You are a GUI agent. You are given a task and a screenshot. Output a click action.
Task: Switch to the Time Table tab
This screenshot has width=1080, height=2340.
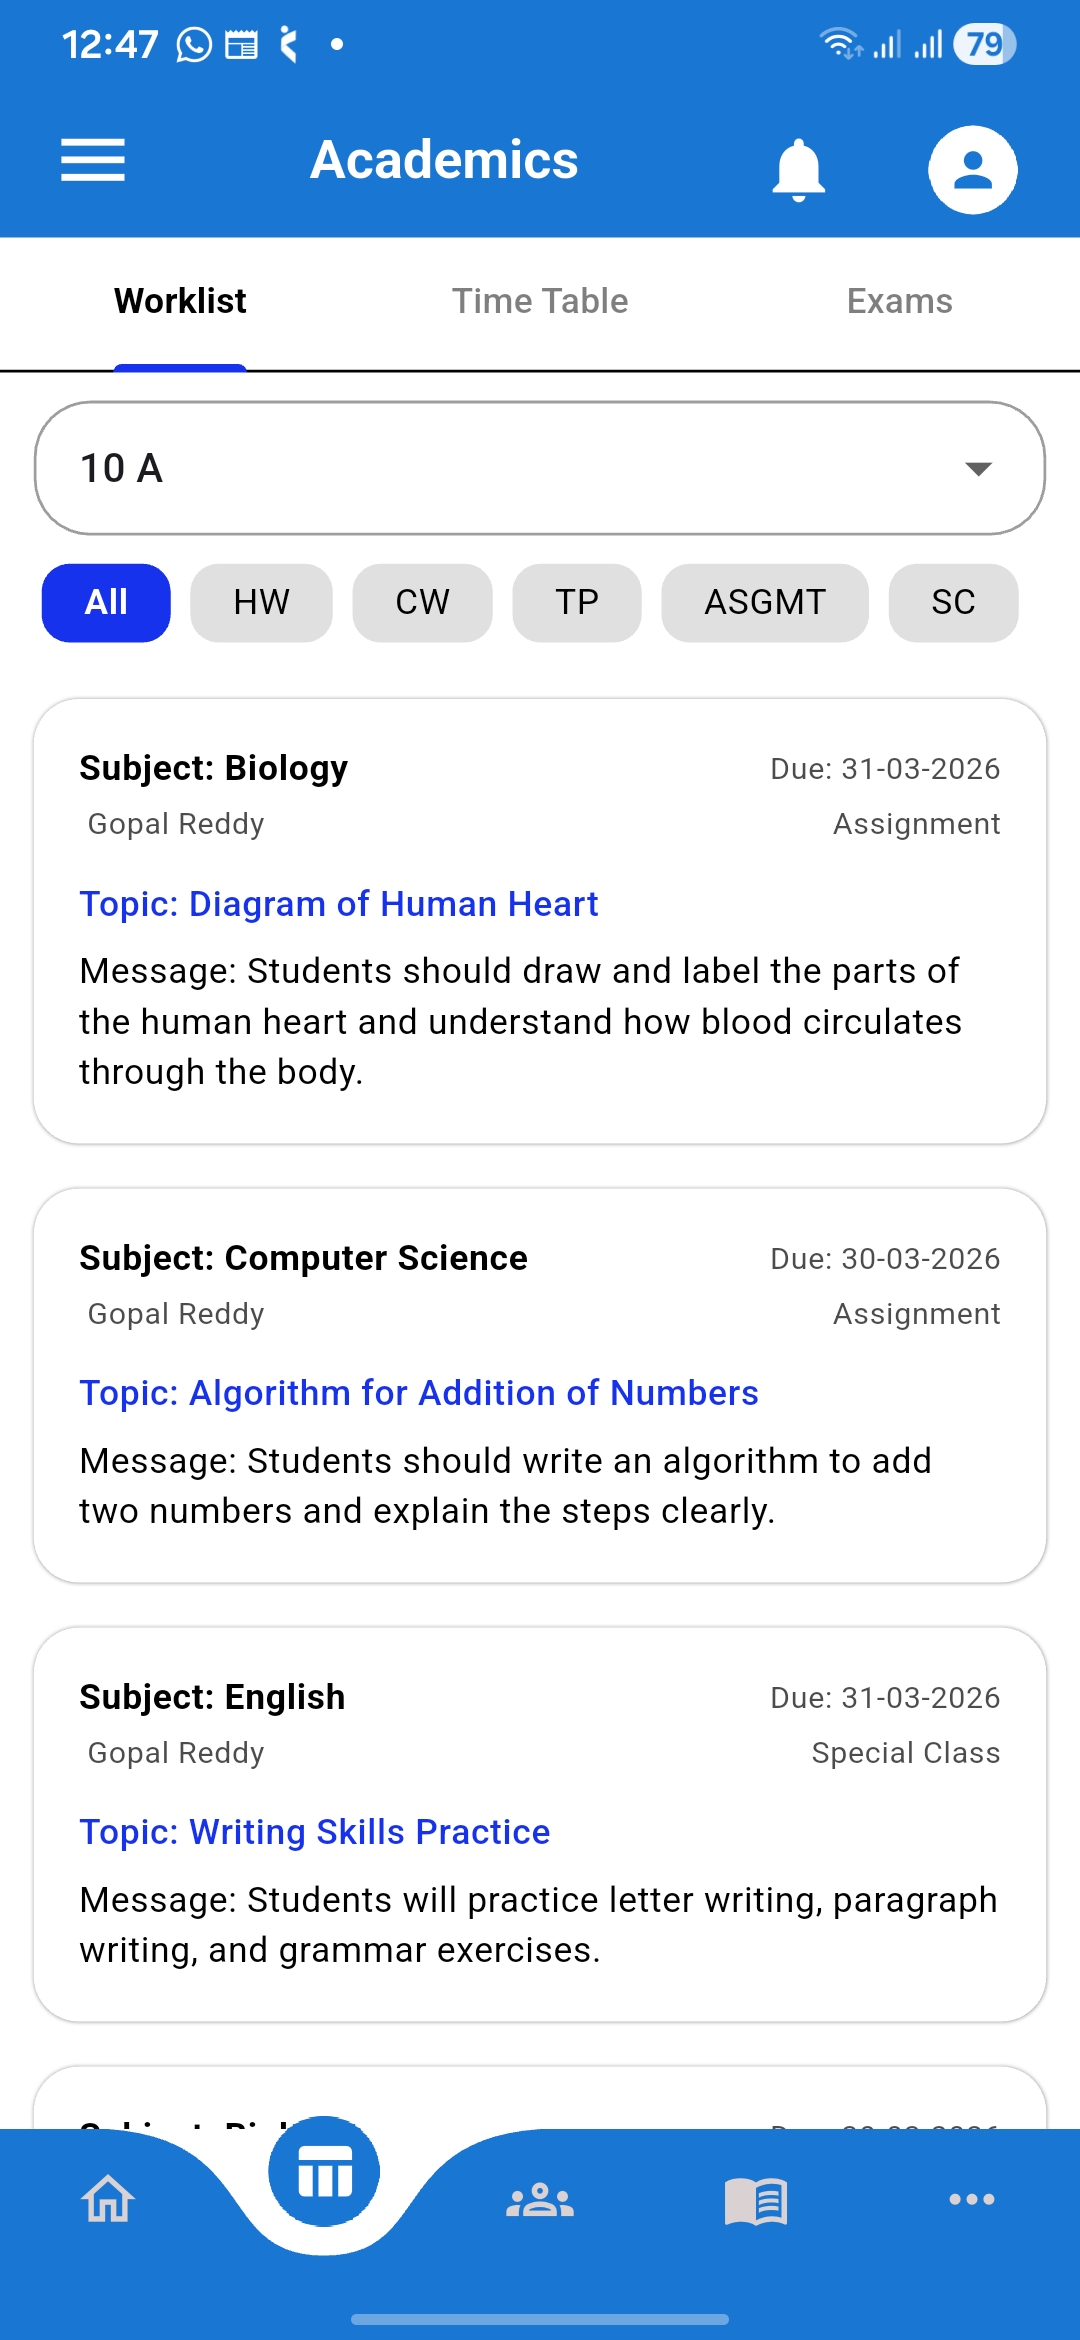[540, 301]
